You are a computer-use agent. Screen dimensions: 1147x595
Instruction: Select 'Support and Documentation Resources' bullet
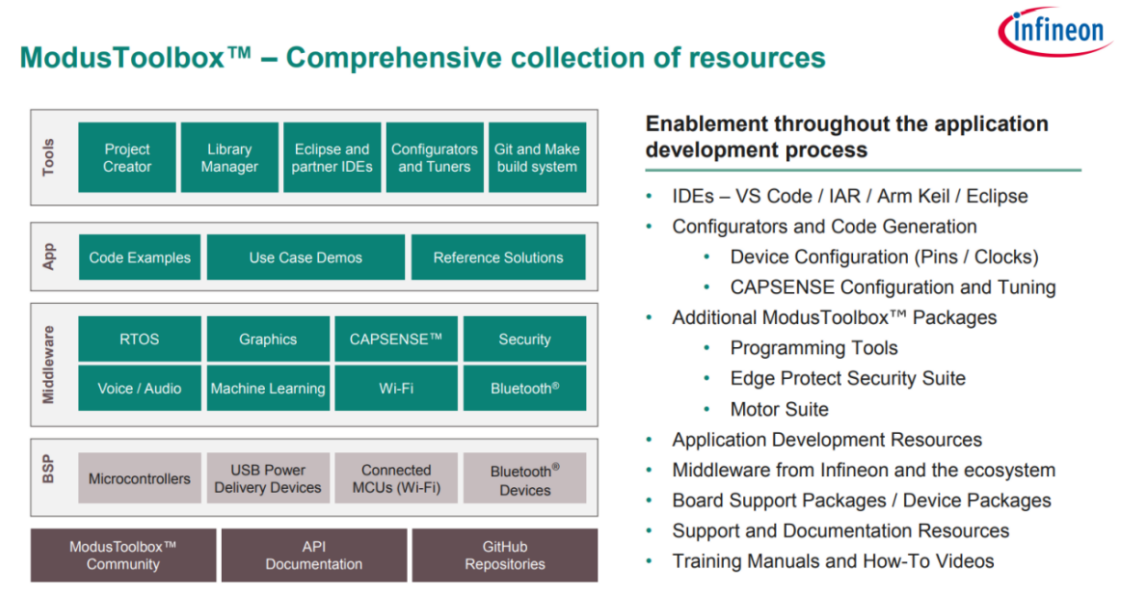click(840, 531)
